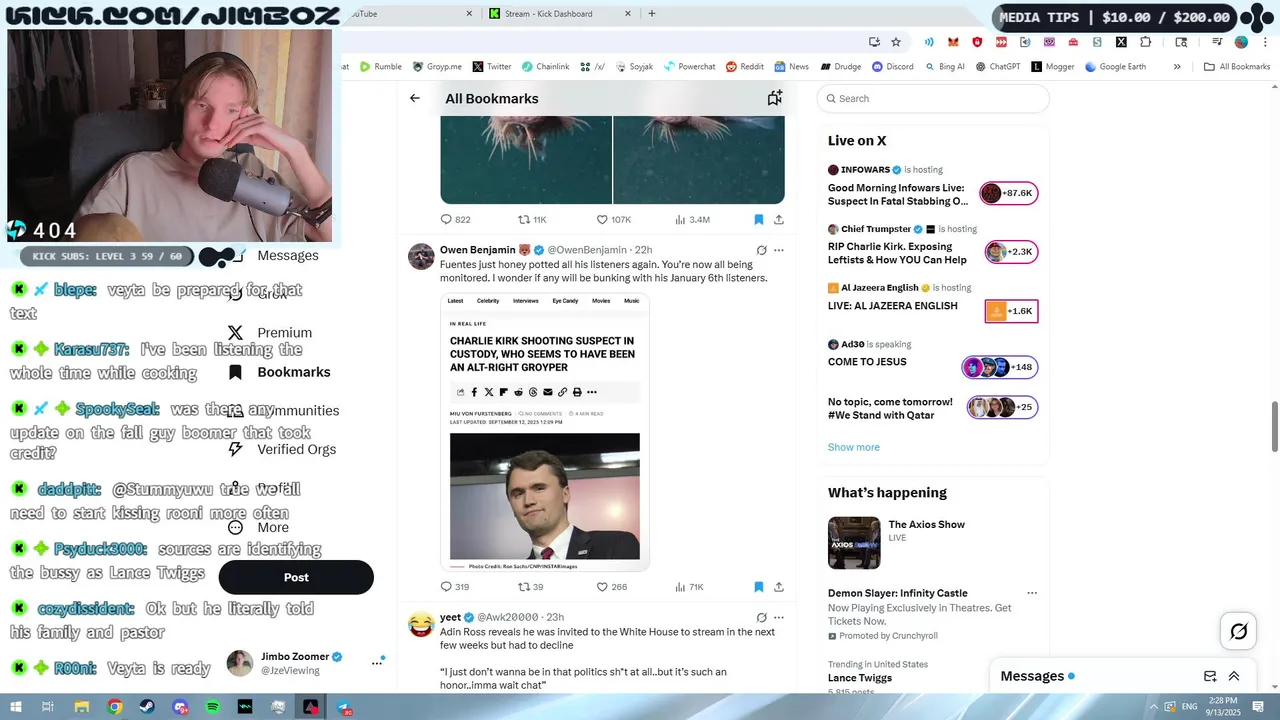The width and height of the screenshot is (1280, 720).
Task: Bookmark this page with the star icon
Action: click(896, 42)
